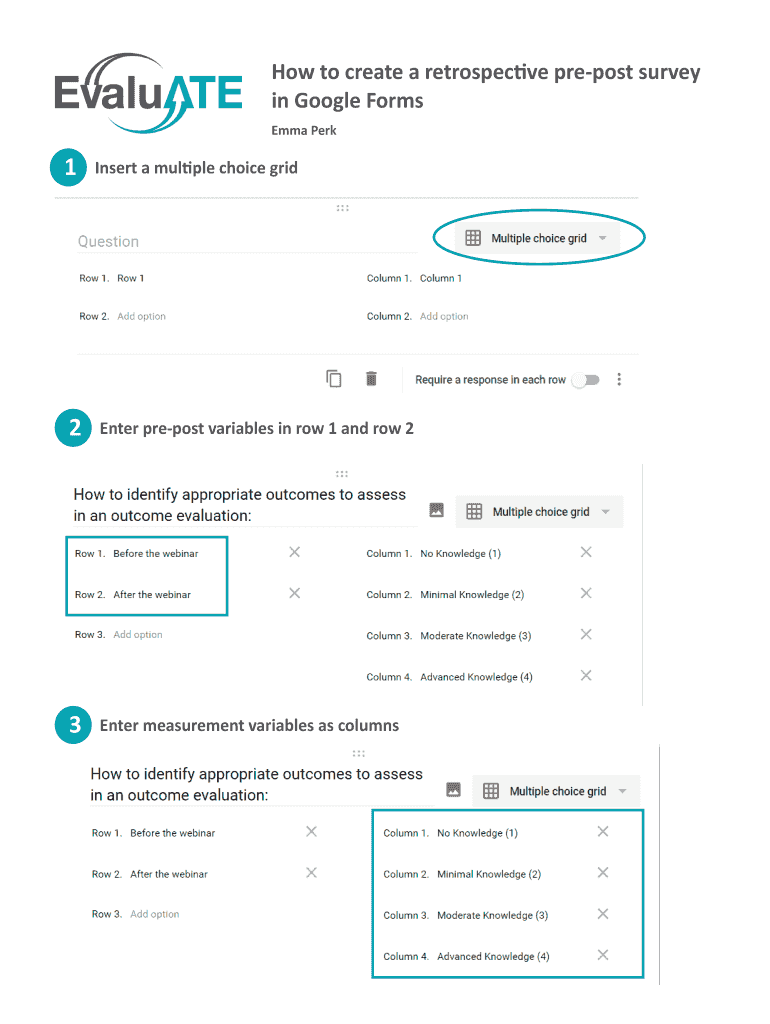Click the trash delete question icon
770x1024 pixels.
[371, 379]
